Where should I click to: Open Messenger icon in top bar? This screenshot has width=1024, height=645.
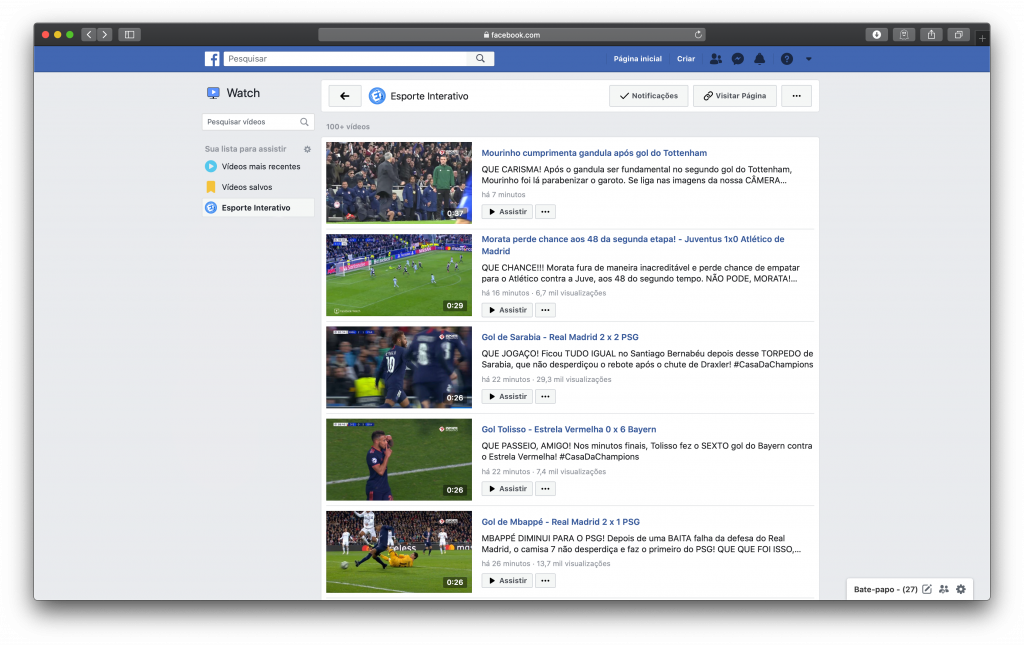click(x=738, y=59)
